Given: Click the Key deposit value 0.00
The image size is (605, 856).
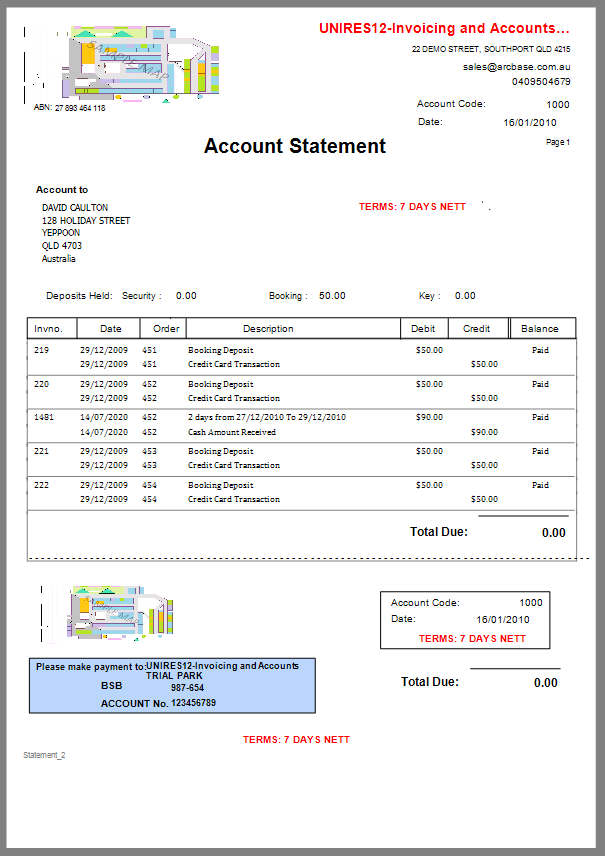Looking at the screenshot, I should pyautogui.click(x=465, y=295).
